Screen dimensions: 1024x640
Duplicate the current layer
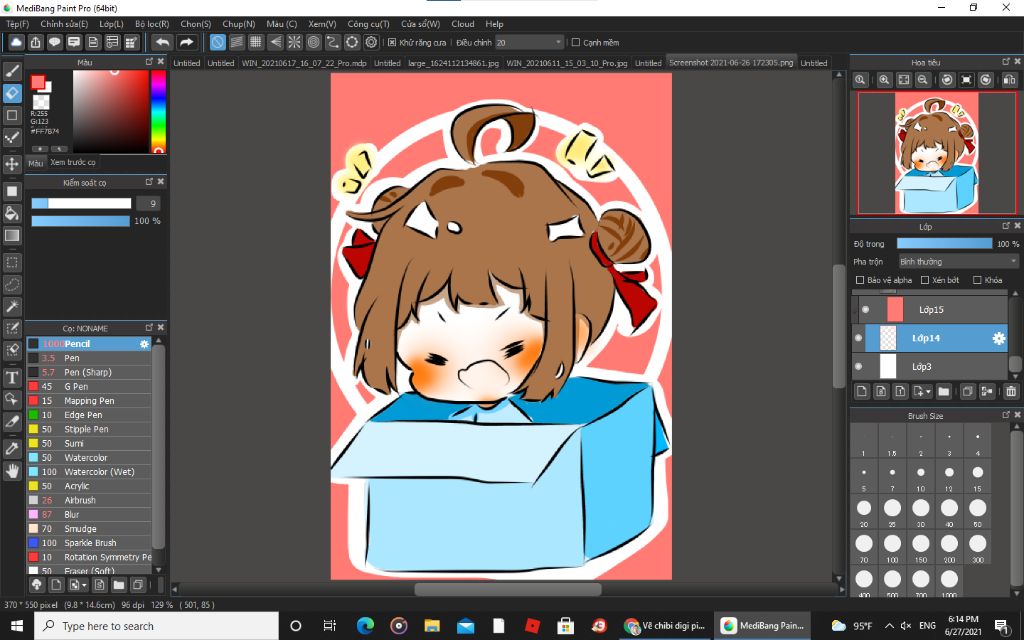[968, 391]
